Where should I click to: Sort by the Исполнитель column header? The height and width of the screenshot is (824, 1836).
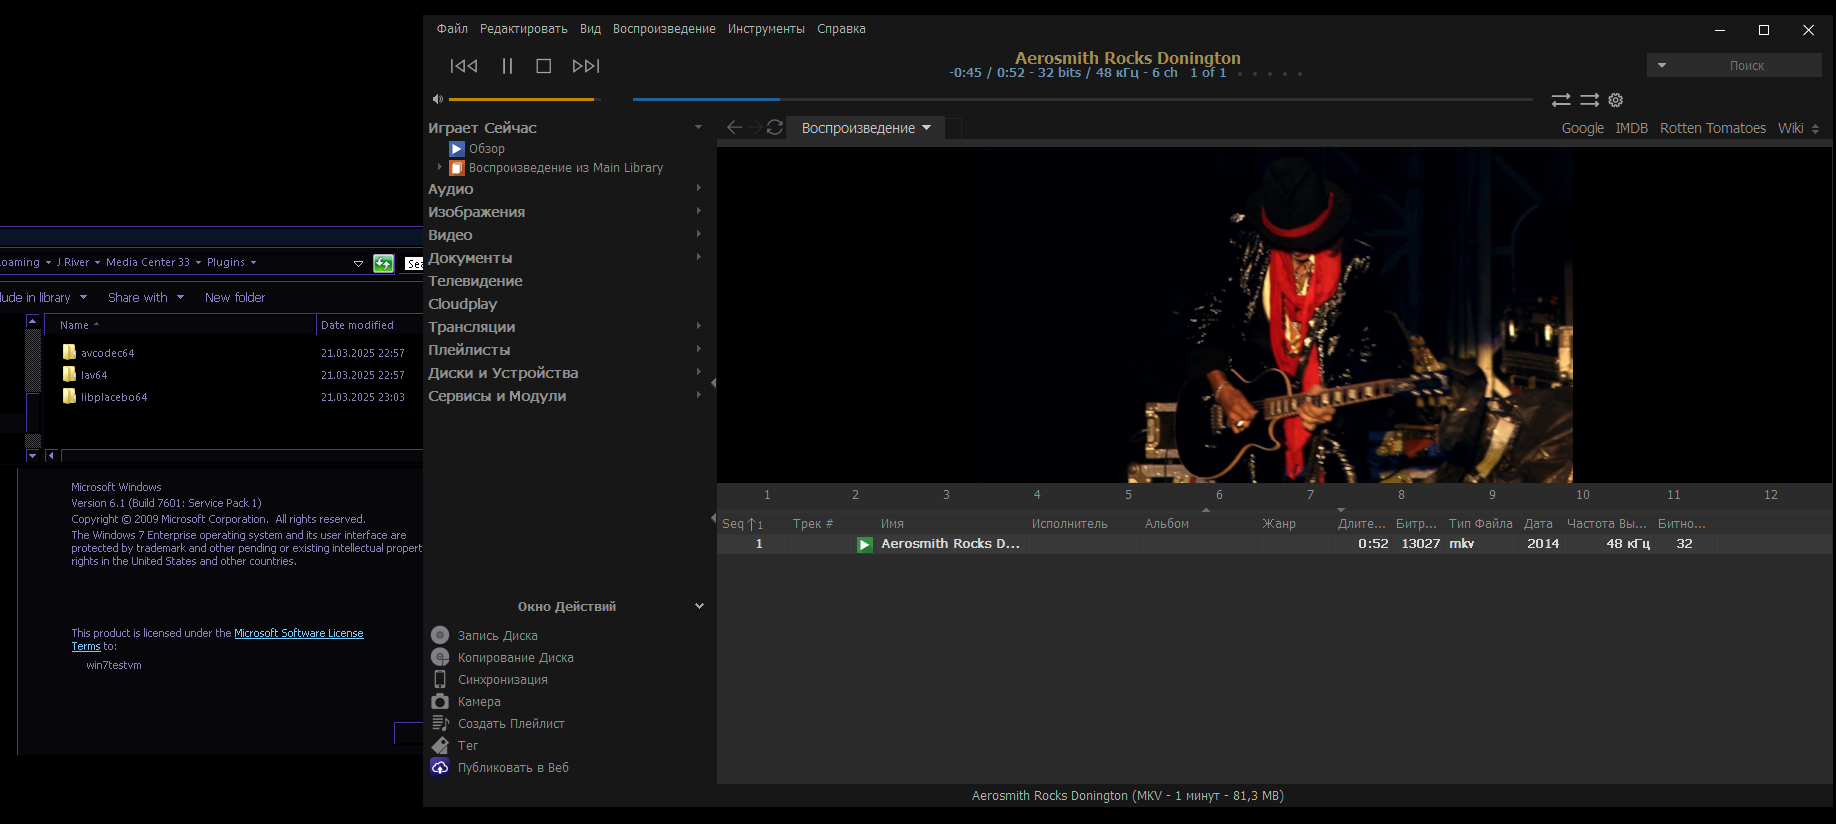(x=1069, y=524)
